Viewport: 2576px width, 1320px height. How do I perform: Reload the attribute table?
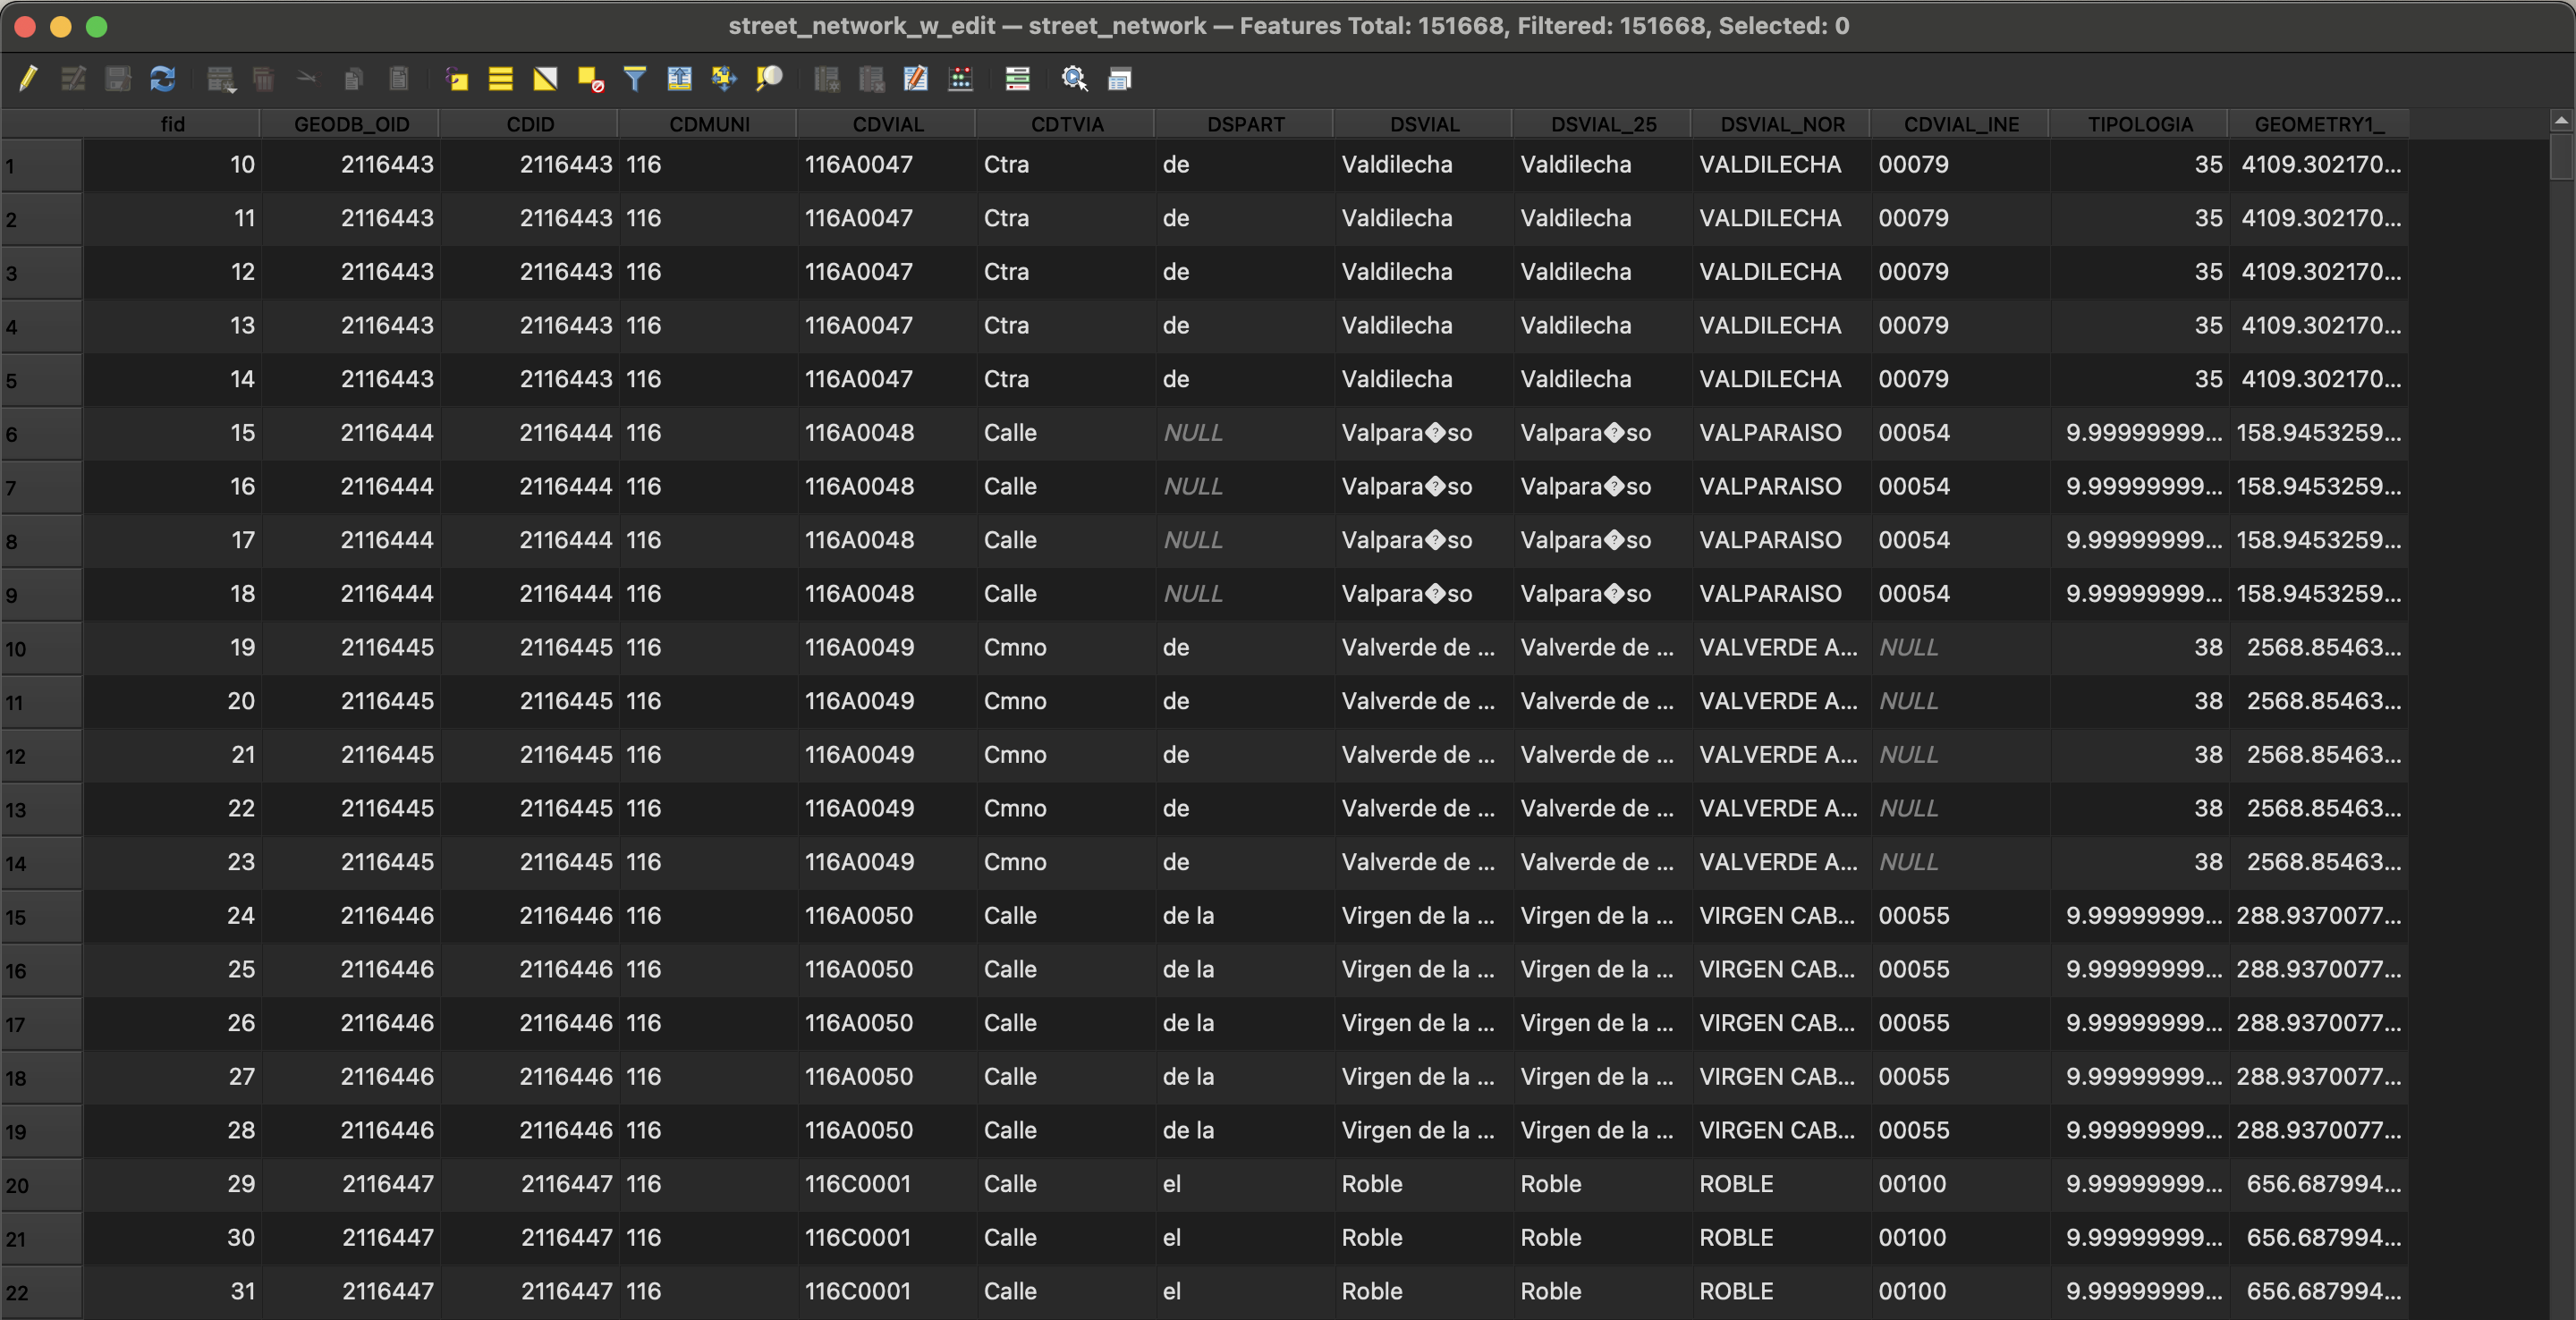(162, 78)
